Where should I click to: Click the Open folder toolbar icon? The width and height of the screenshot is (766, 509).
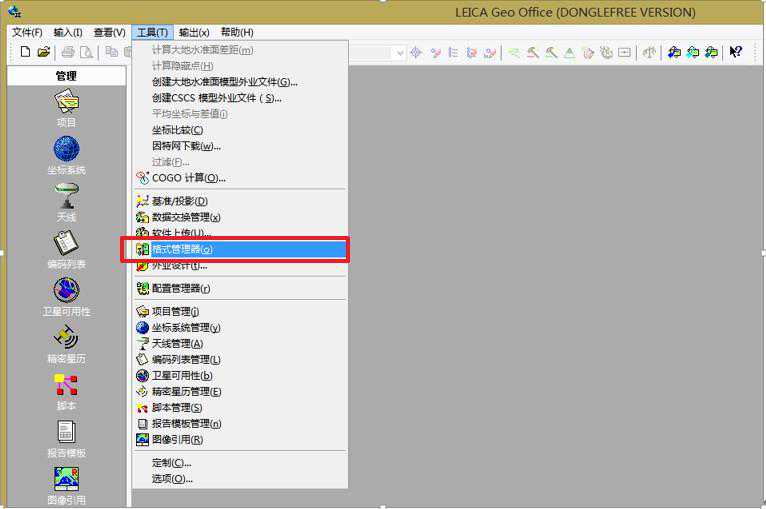point(43,51)
